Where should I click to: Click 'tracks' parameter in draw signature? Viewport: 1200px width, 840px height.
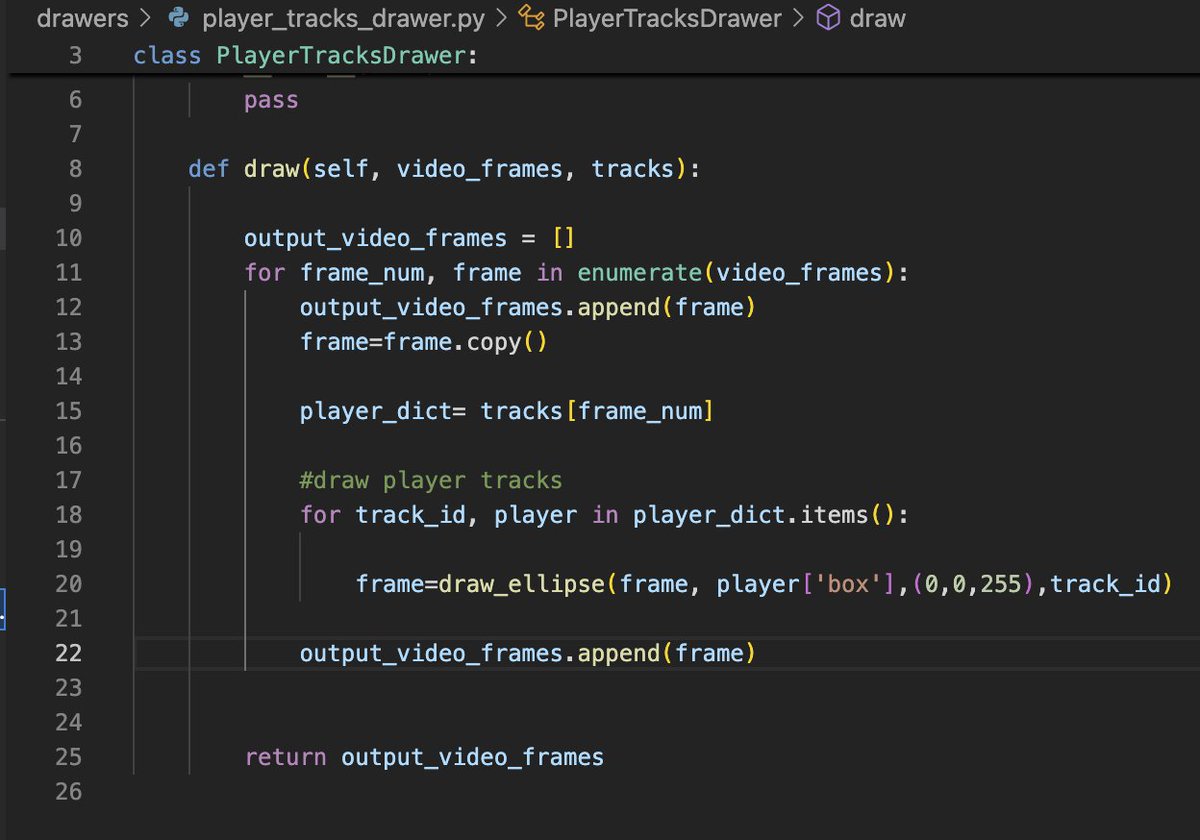coord(633,169)
